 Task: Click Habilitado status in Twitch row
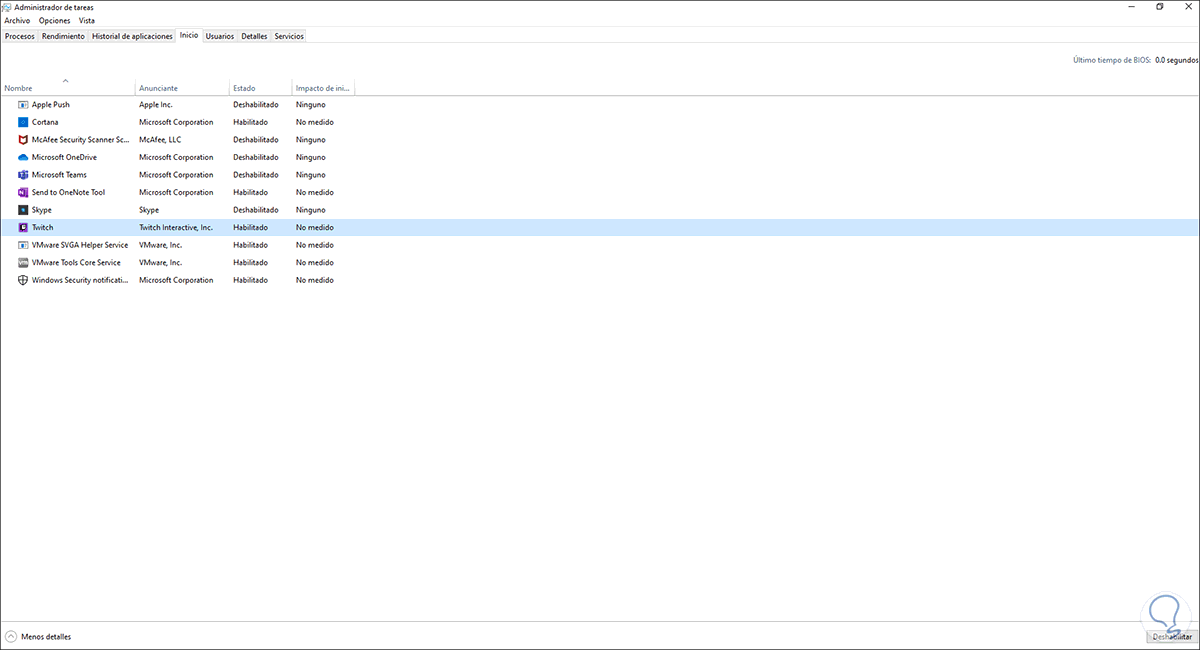(251, 227)
